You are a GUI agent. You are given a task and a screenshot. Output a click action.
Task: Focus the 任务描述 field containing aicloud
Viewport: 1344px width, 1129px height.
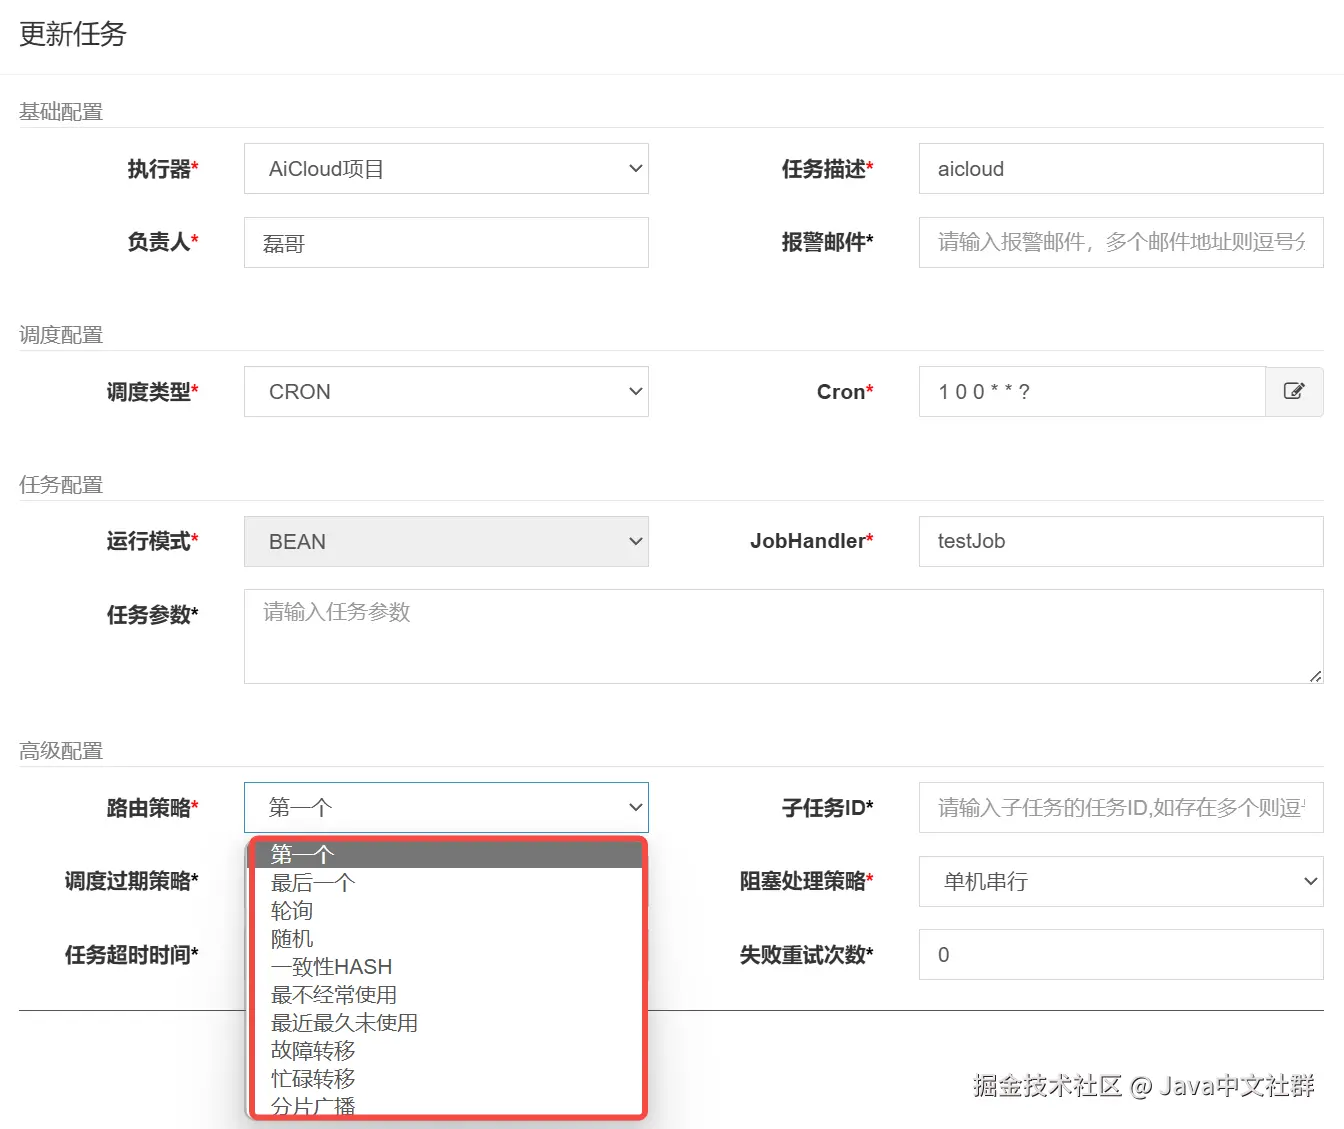(x=1121, y=169)
